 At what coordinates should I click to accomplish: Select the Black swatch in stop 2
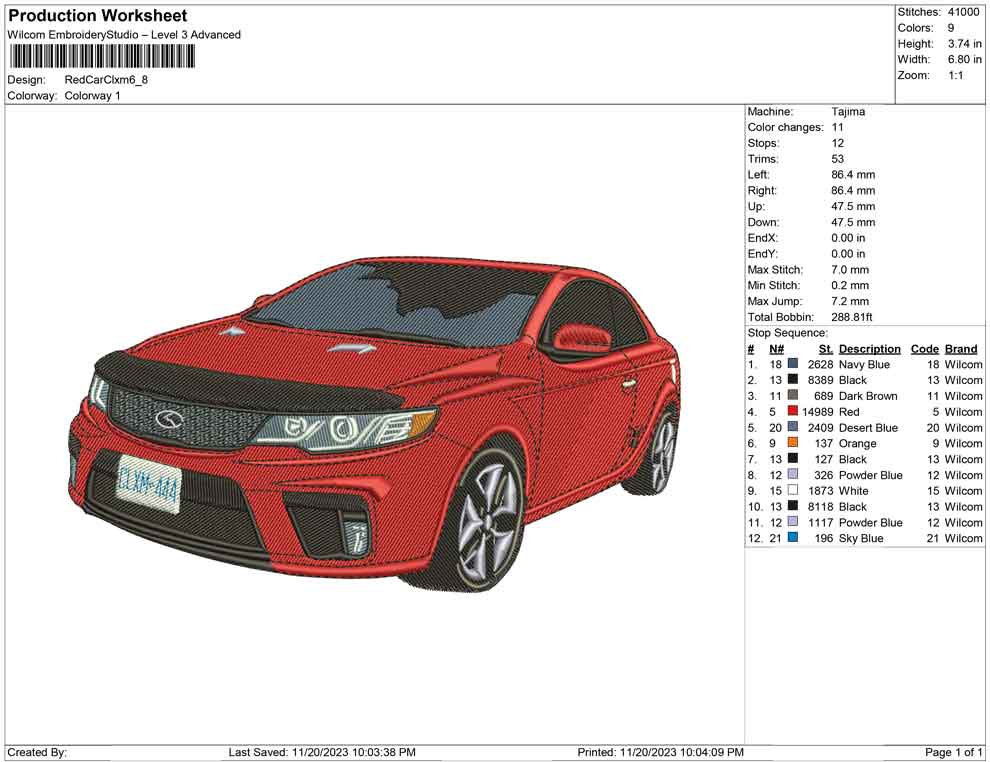pos(793,381)
